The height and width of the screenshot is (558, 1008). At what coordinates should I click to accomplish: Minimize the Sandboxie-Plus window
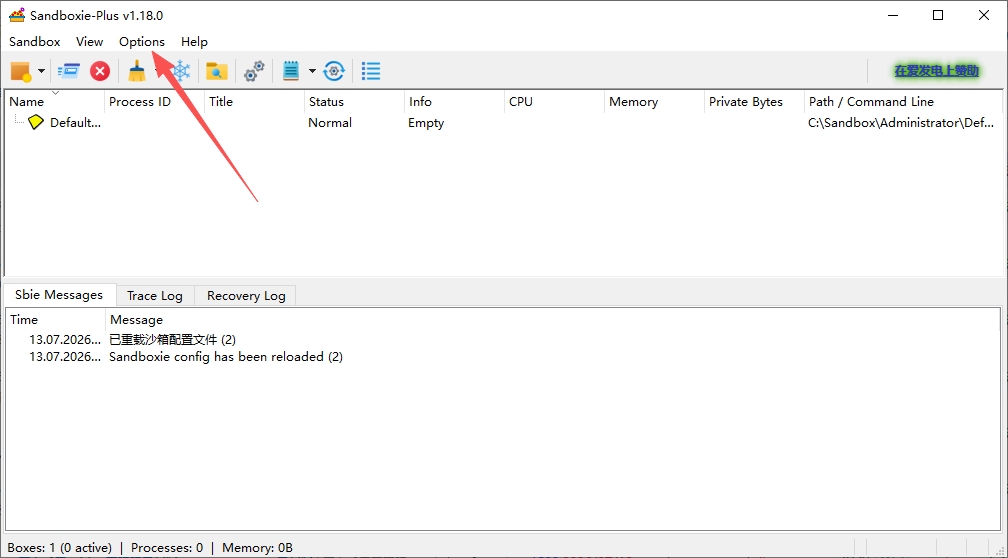point(892,15)
